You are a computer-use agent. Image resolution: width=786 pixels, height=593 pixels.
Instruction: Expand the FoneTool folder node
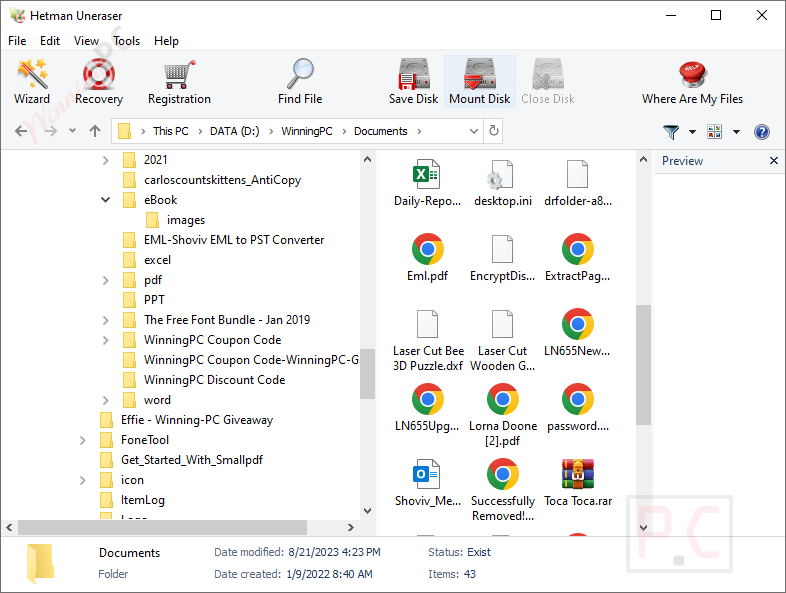(x=83, y=440)
